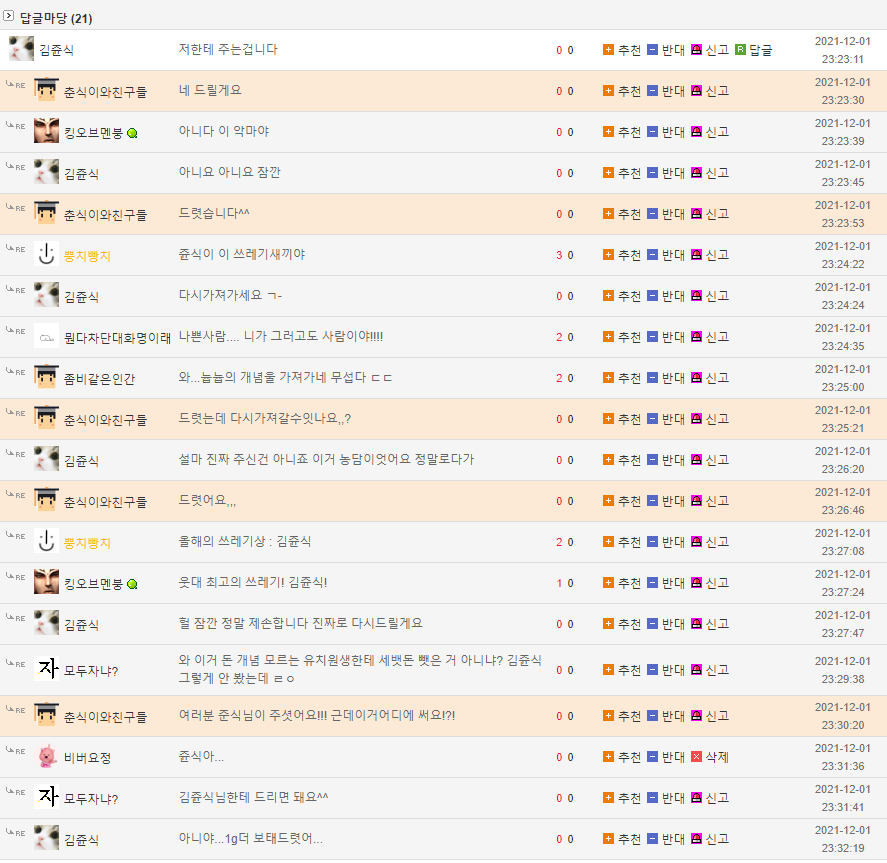Open 비버요정 username link
The height and width of the screenshot is (863, 887).
(87, 758)
